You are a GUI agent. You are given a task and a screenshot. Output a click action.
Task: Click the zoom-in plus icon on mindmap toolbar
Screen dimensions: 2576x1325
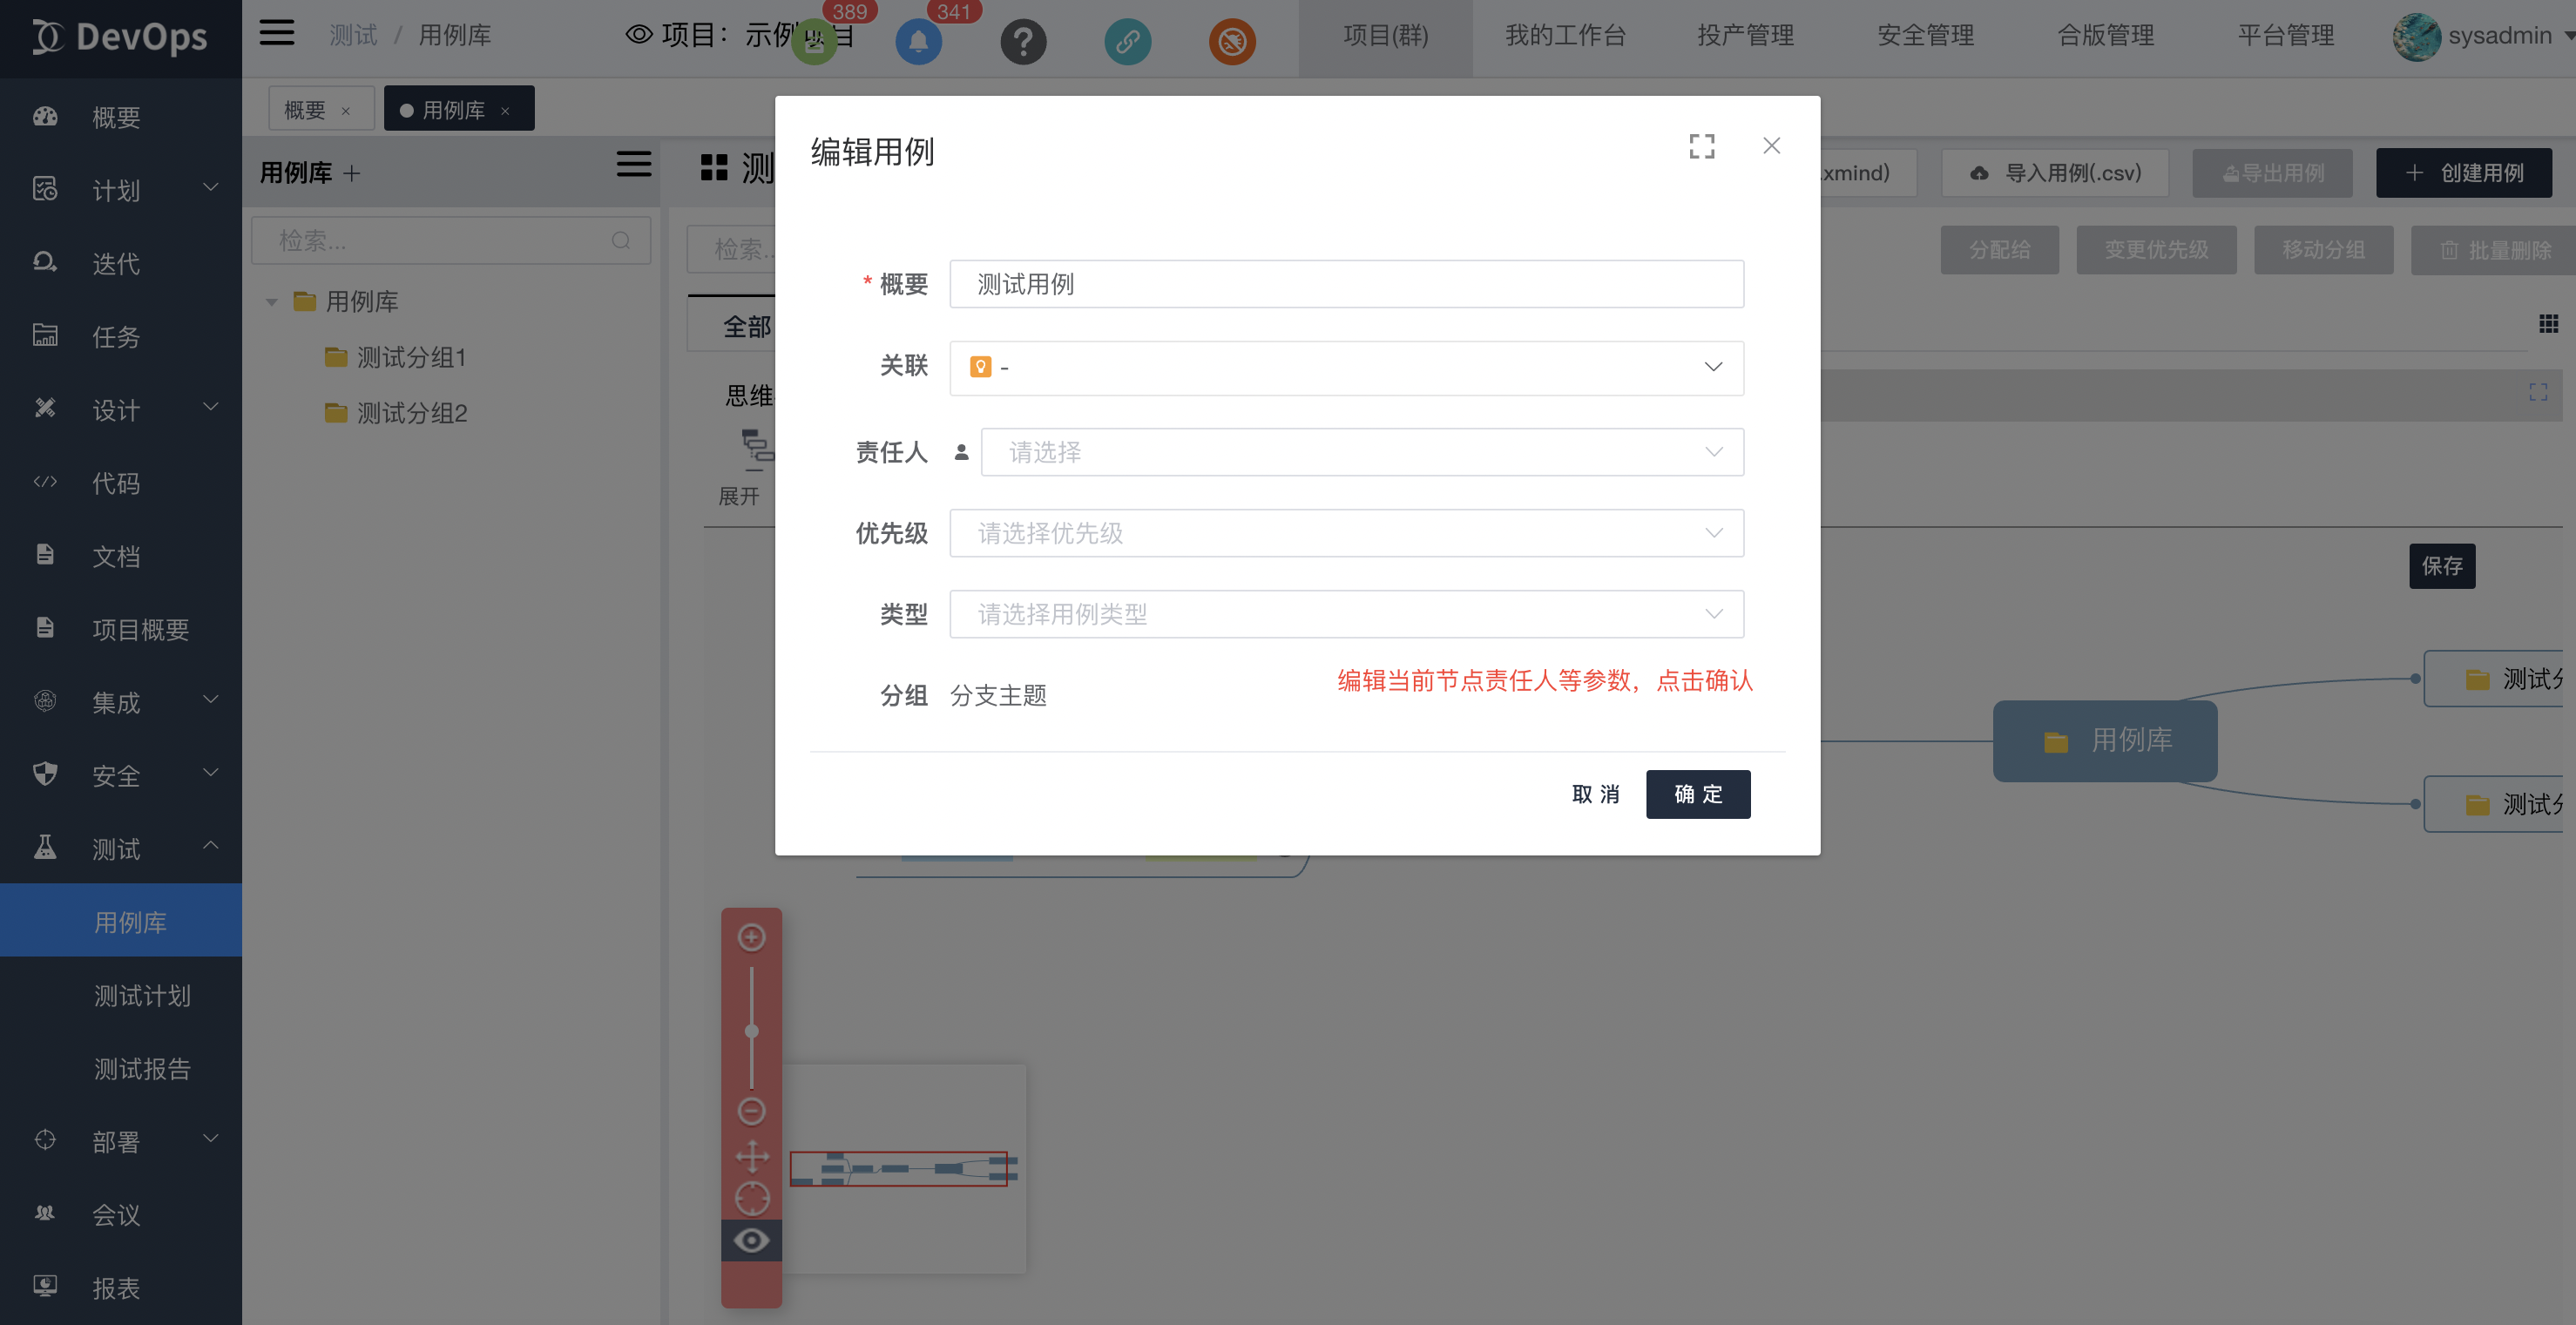[751, 937]
